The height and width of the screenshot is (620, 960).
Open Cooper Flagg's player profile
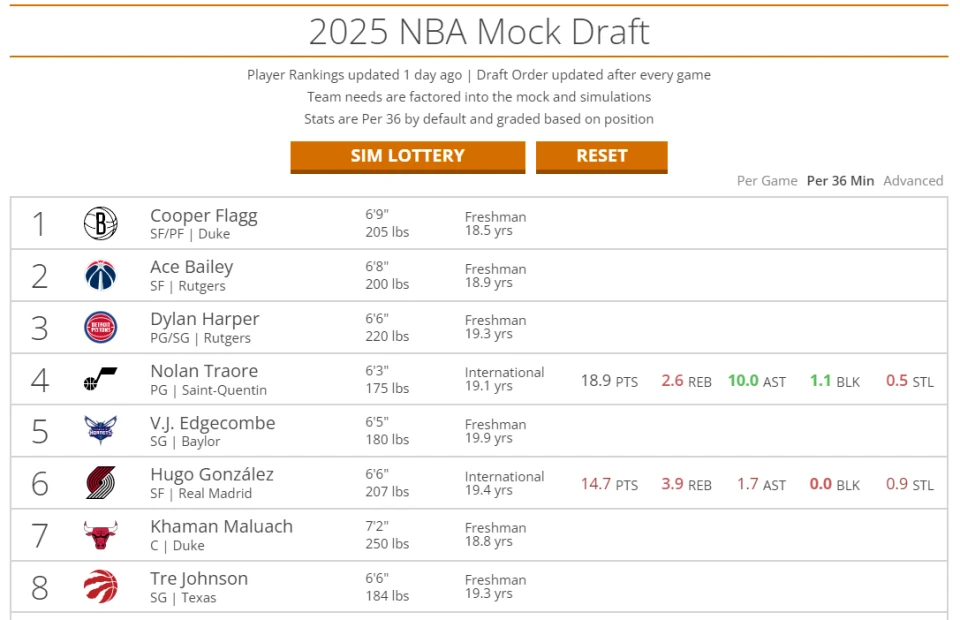tap(204, 215)
